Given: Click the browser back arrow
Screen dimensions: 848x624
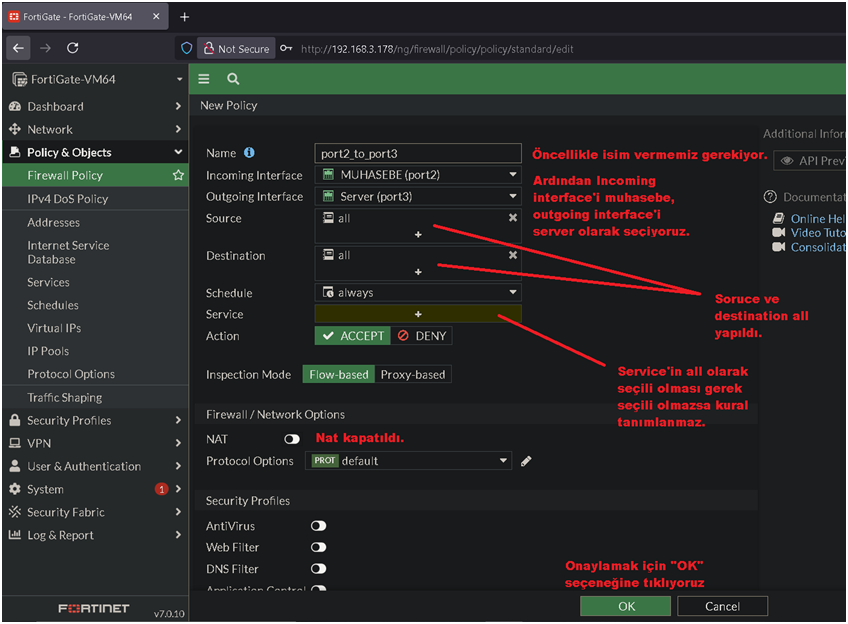Looking at the screenshot, I should 18,48.
